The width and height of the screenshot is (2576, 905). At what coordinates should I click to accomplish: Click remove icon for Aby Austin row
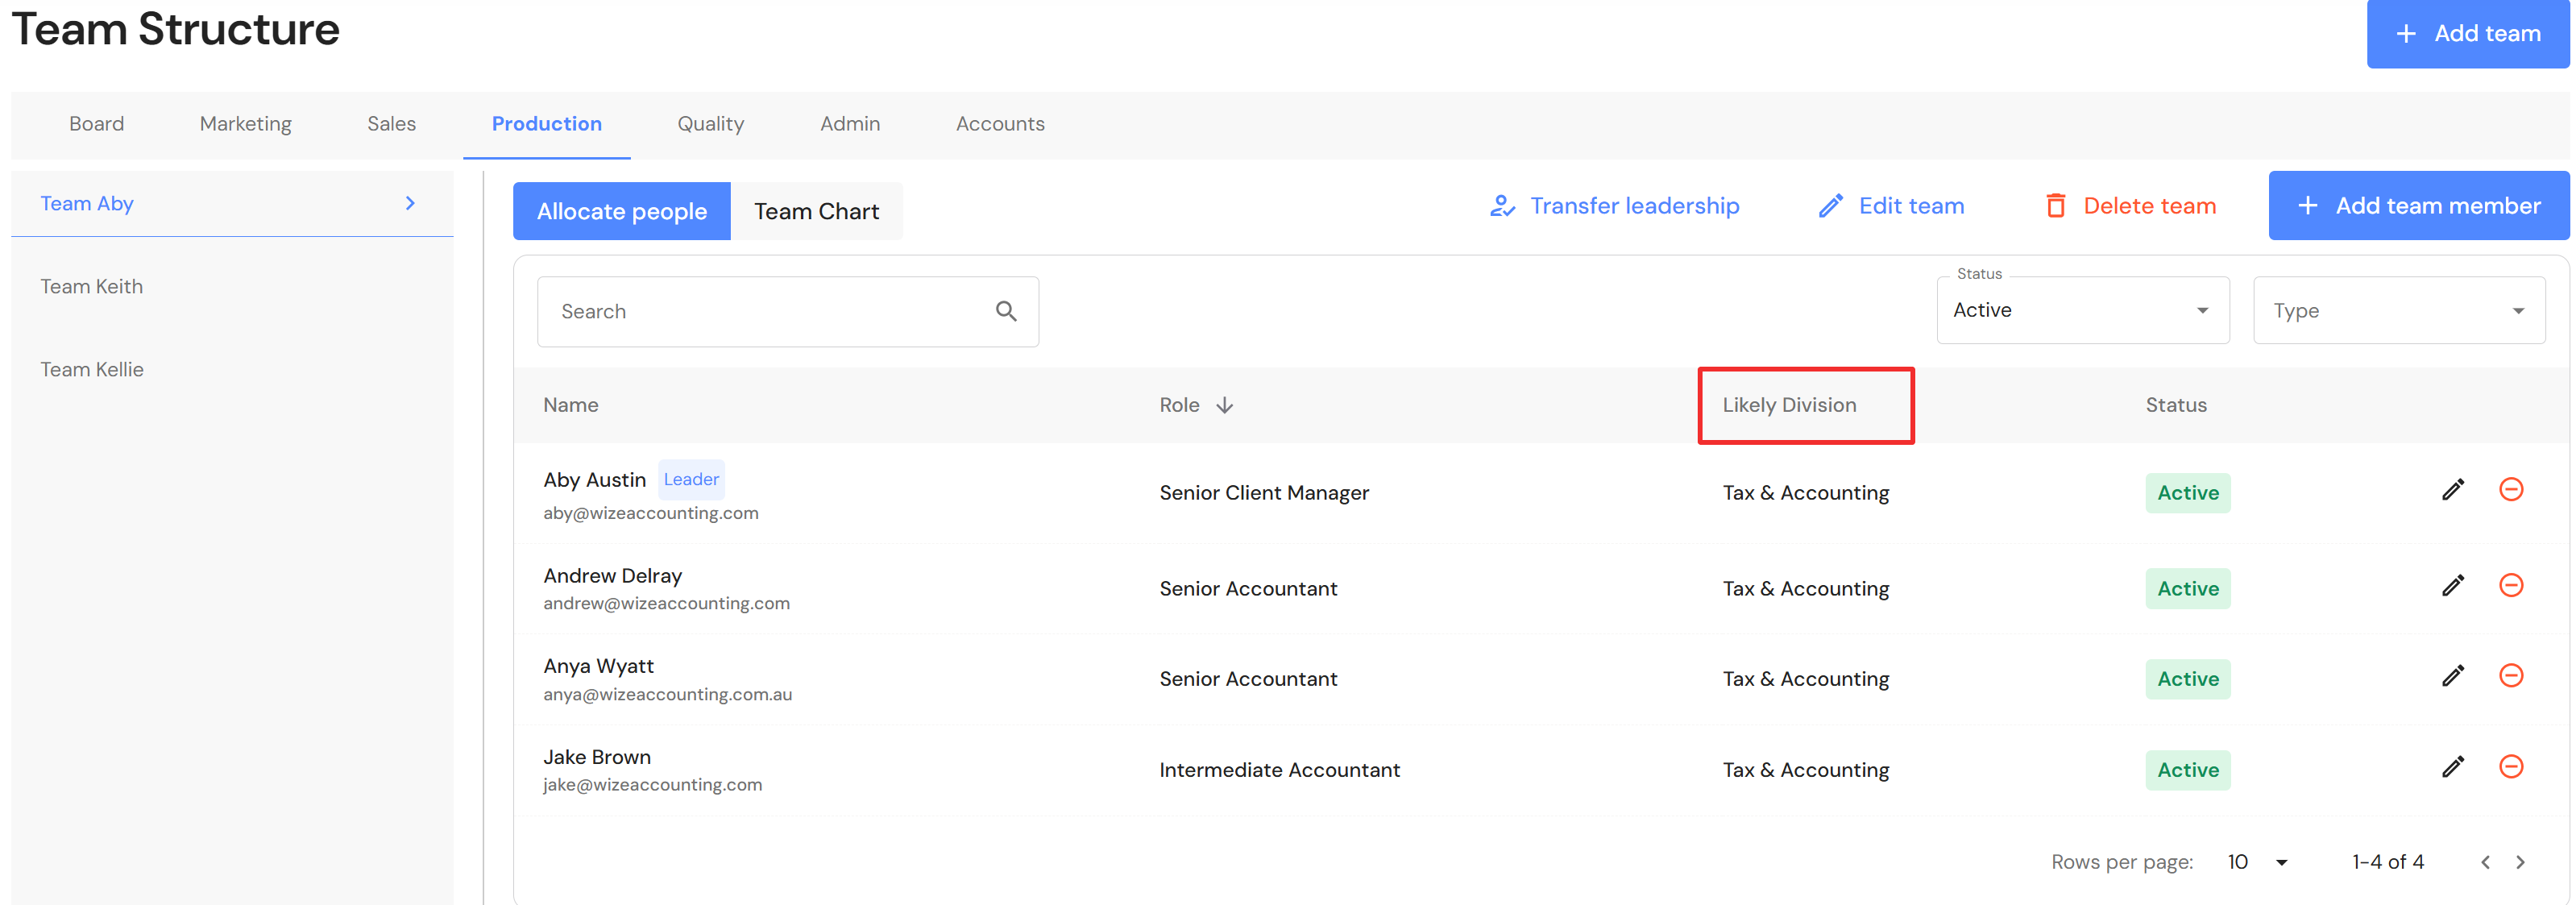[2510, 490]
